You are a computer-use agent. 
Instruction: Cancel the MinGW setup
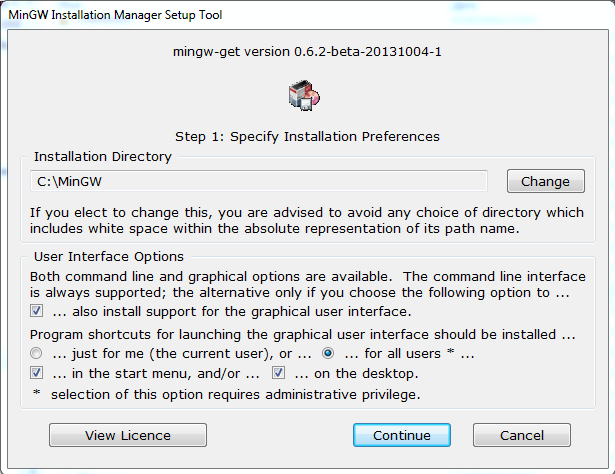tap(521, 435)
